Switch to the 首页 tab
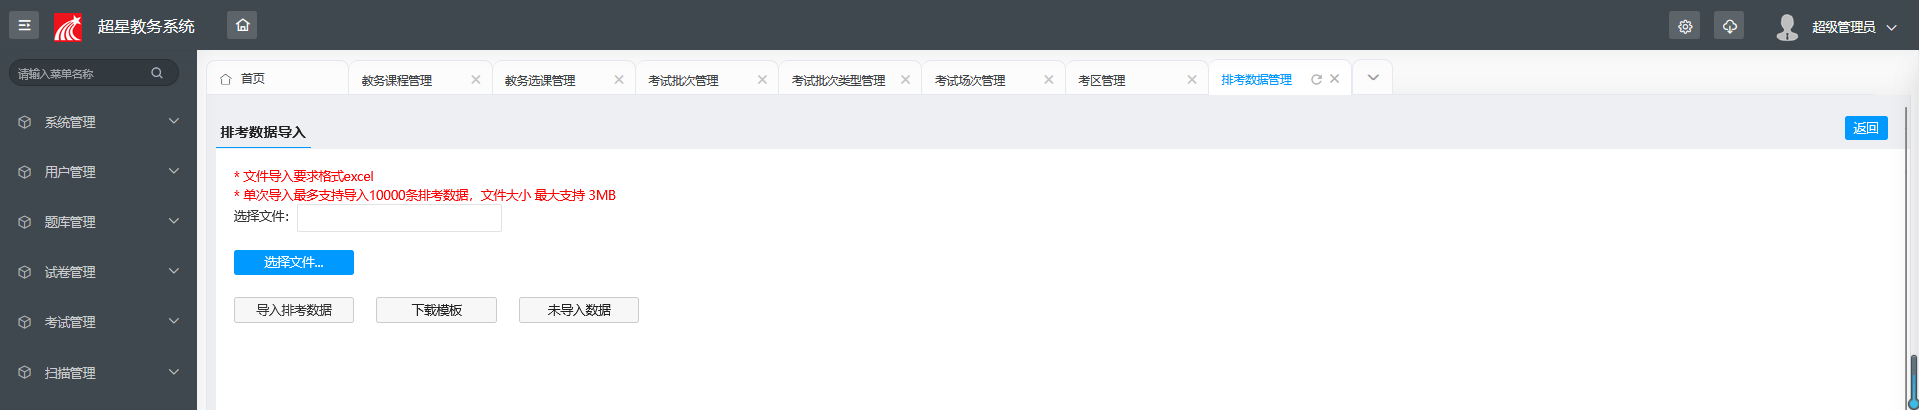The image size is (1919, 410). pos(253,78)
